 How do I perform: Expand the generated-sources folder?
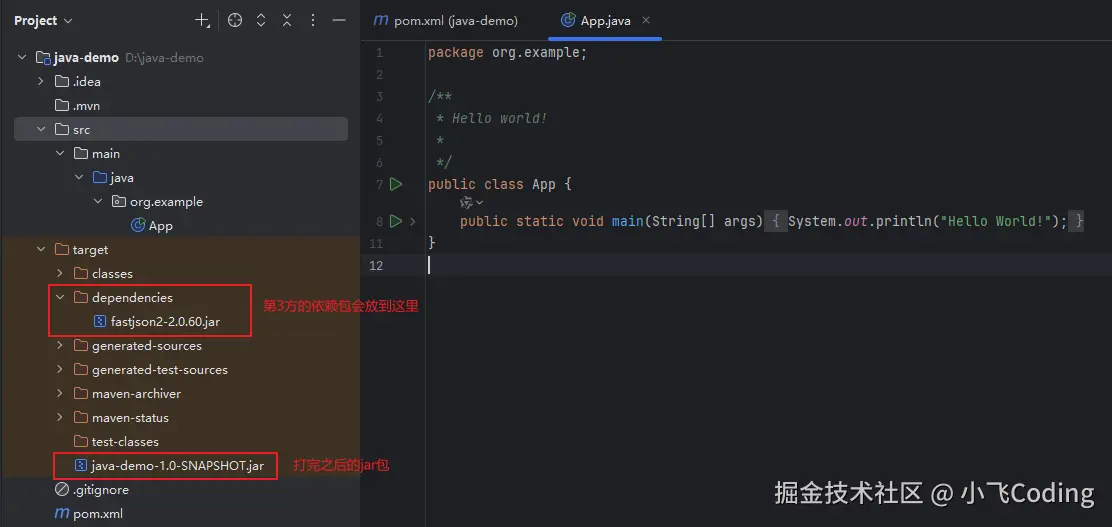[x=60, y=346]
